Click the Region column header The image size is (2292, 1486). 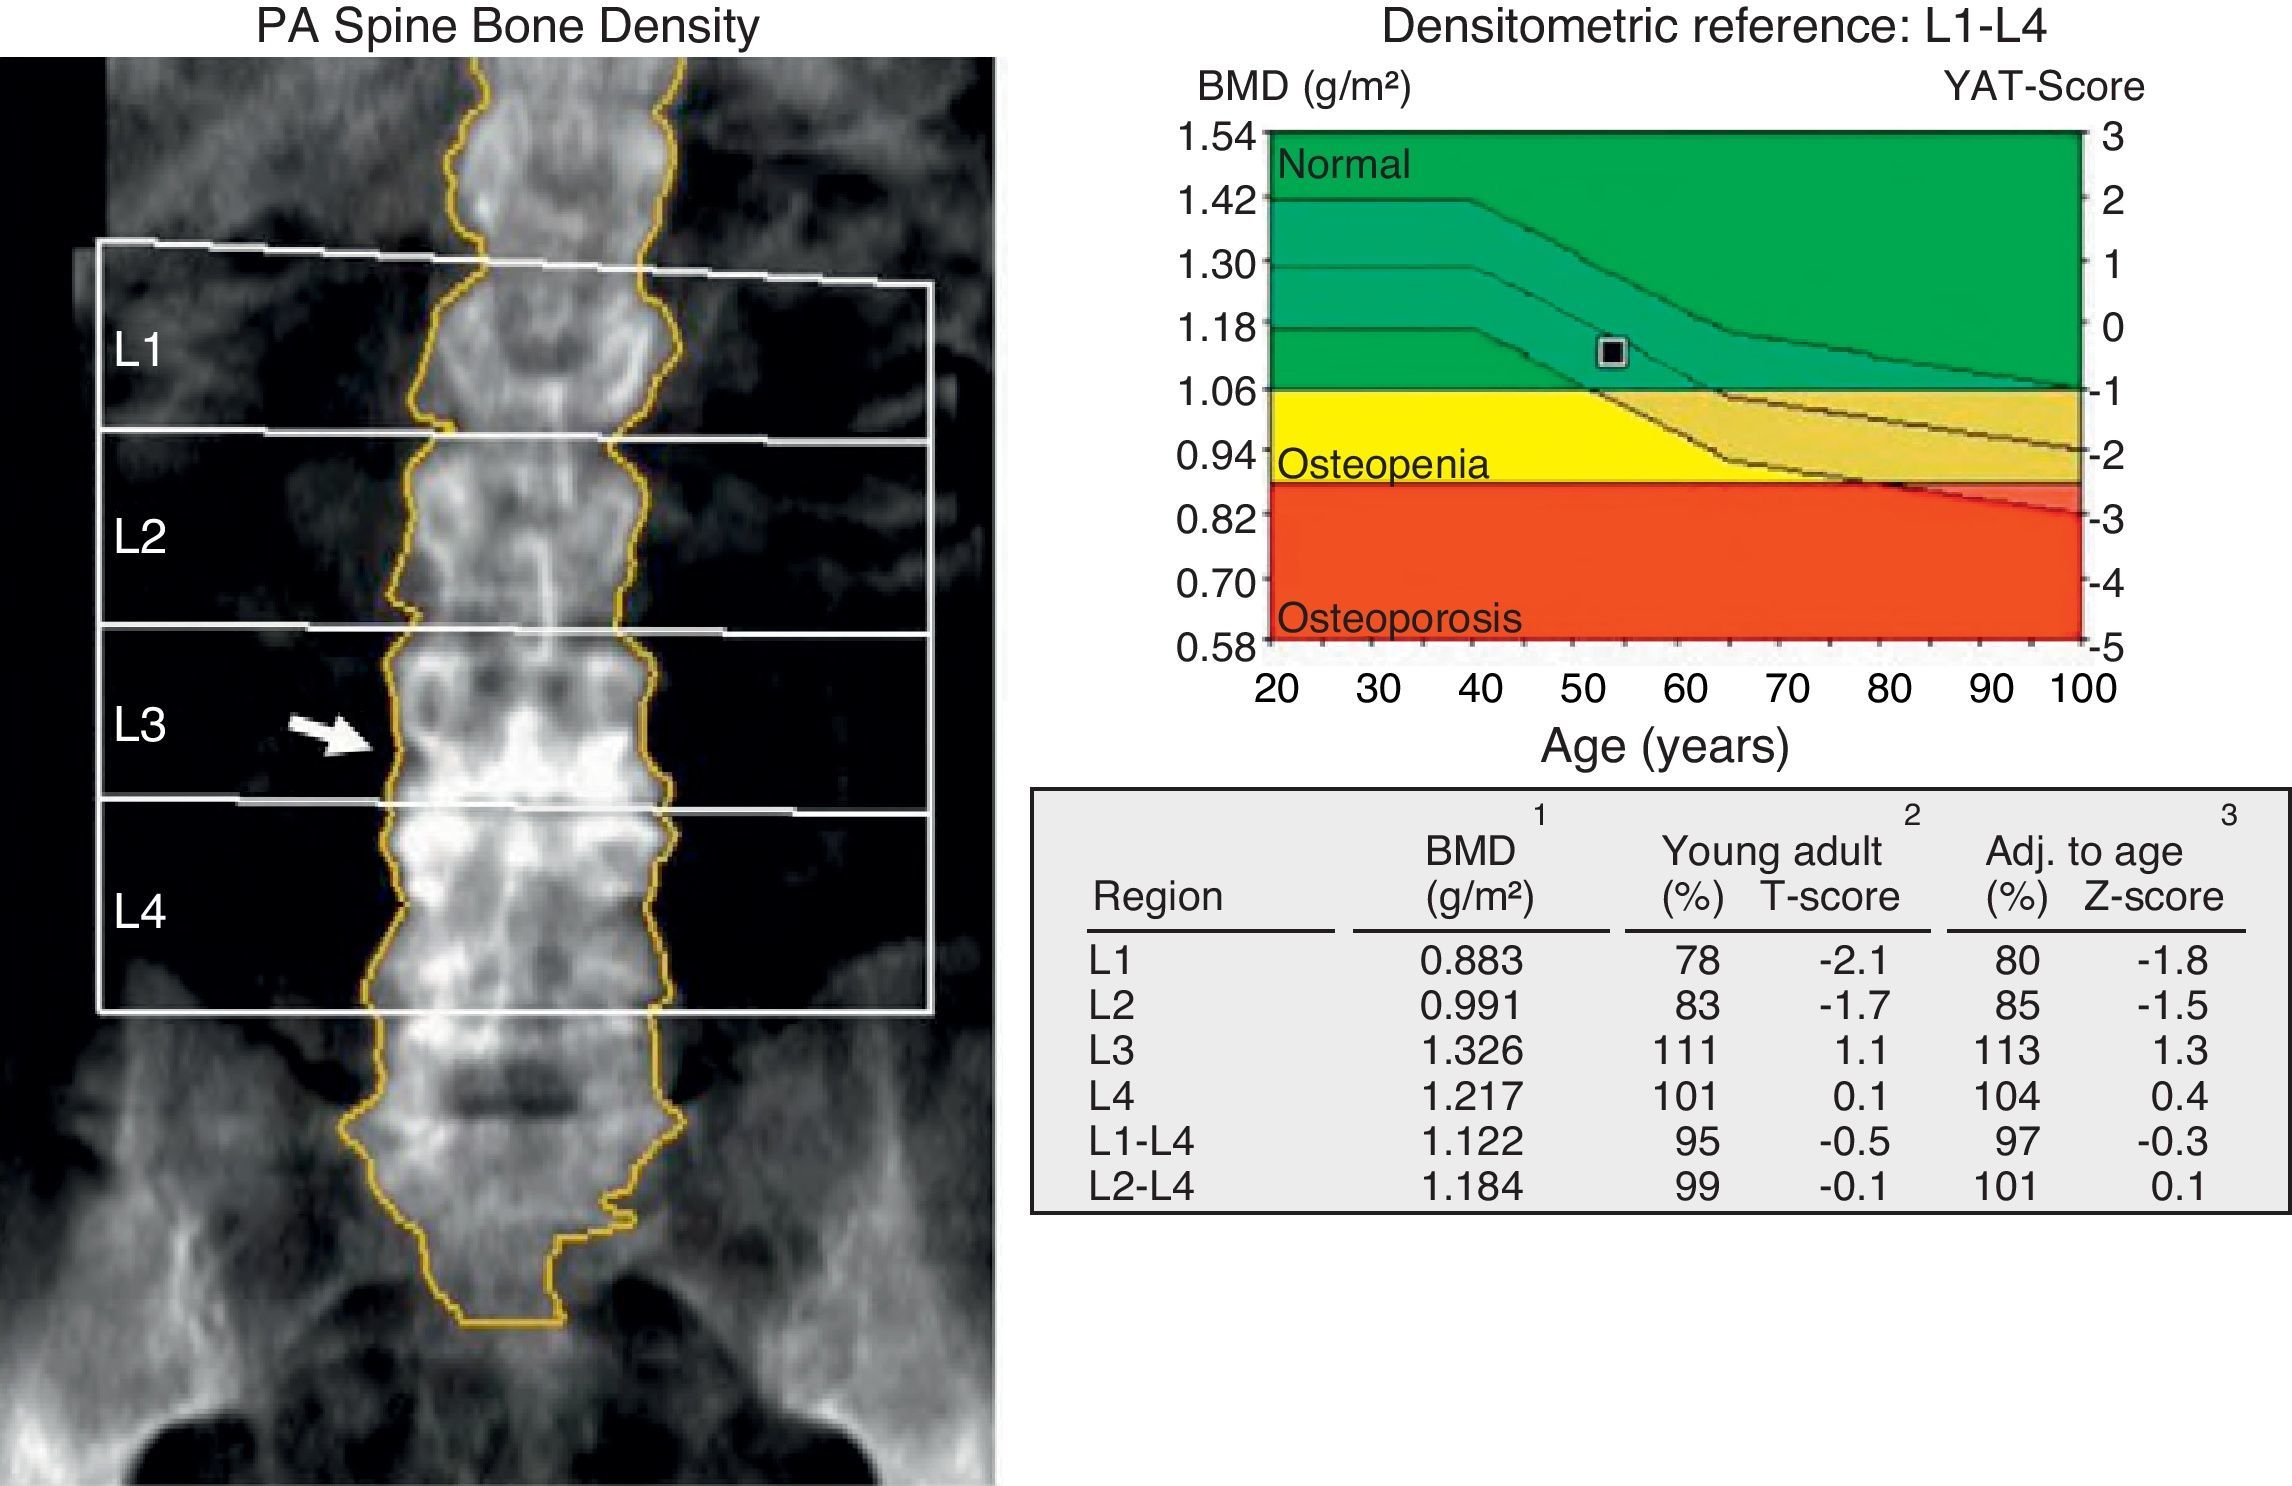point(1157,896)
